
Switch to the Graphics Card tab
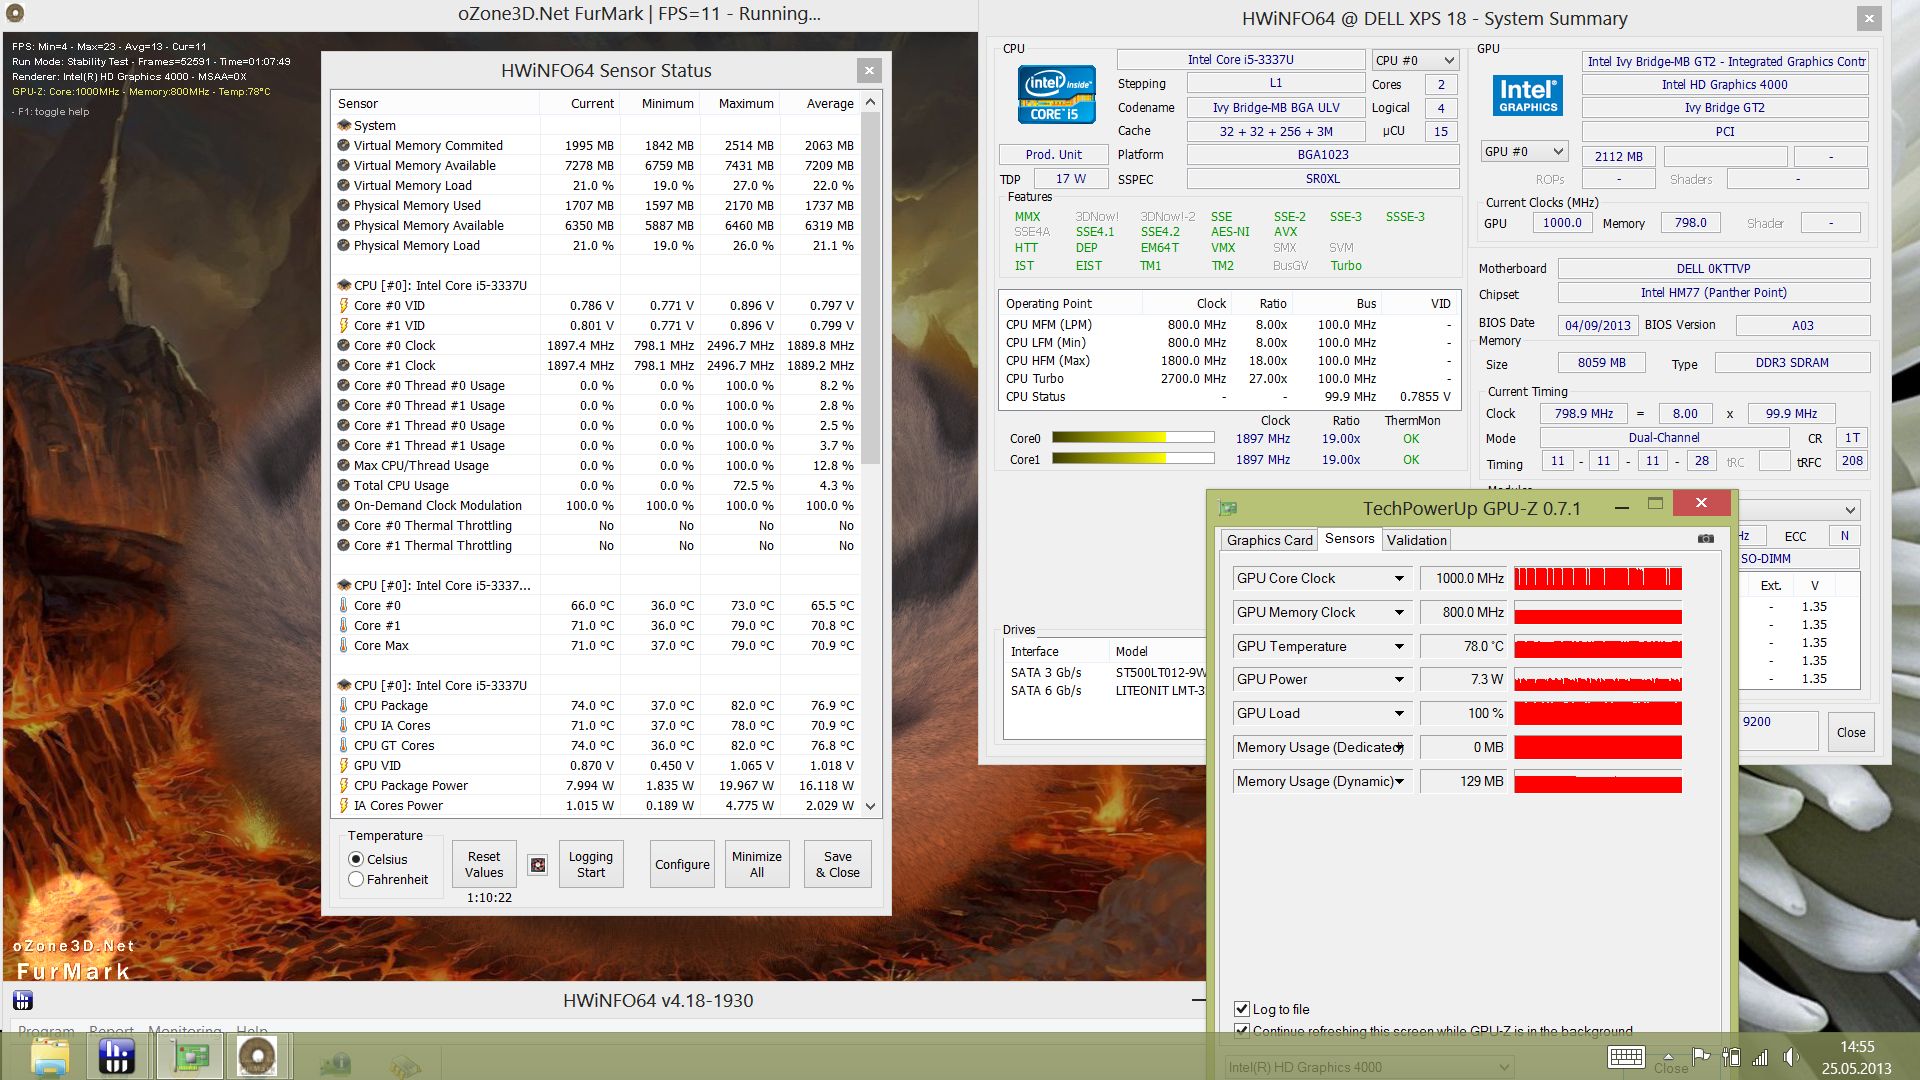(x=1269, y=540)
